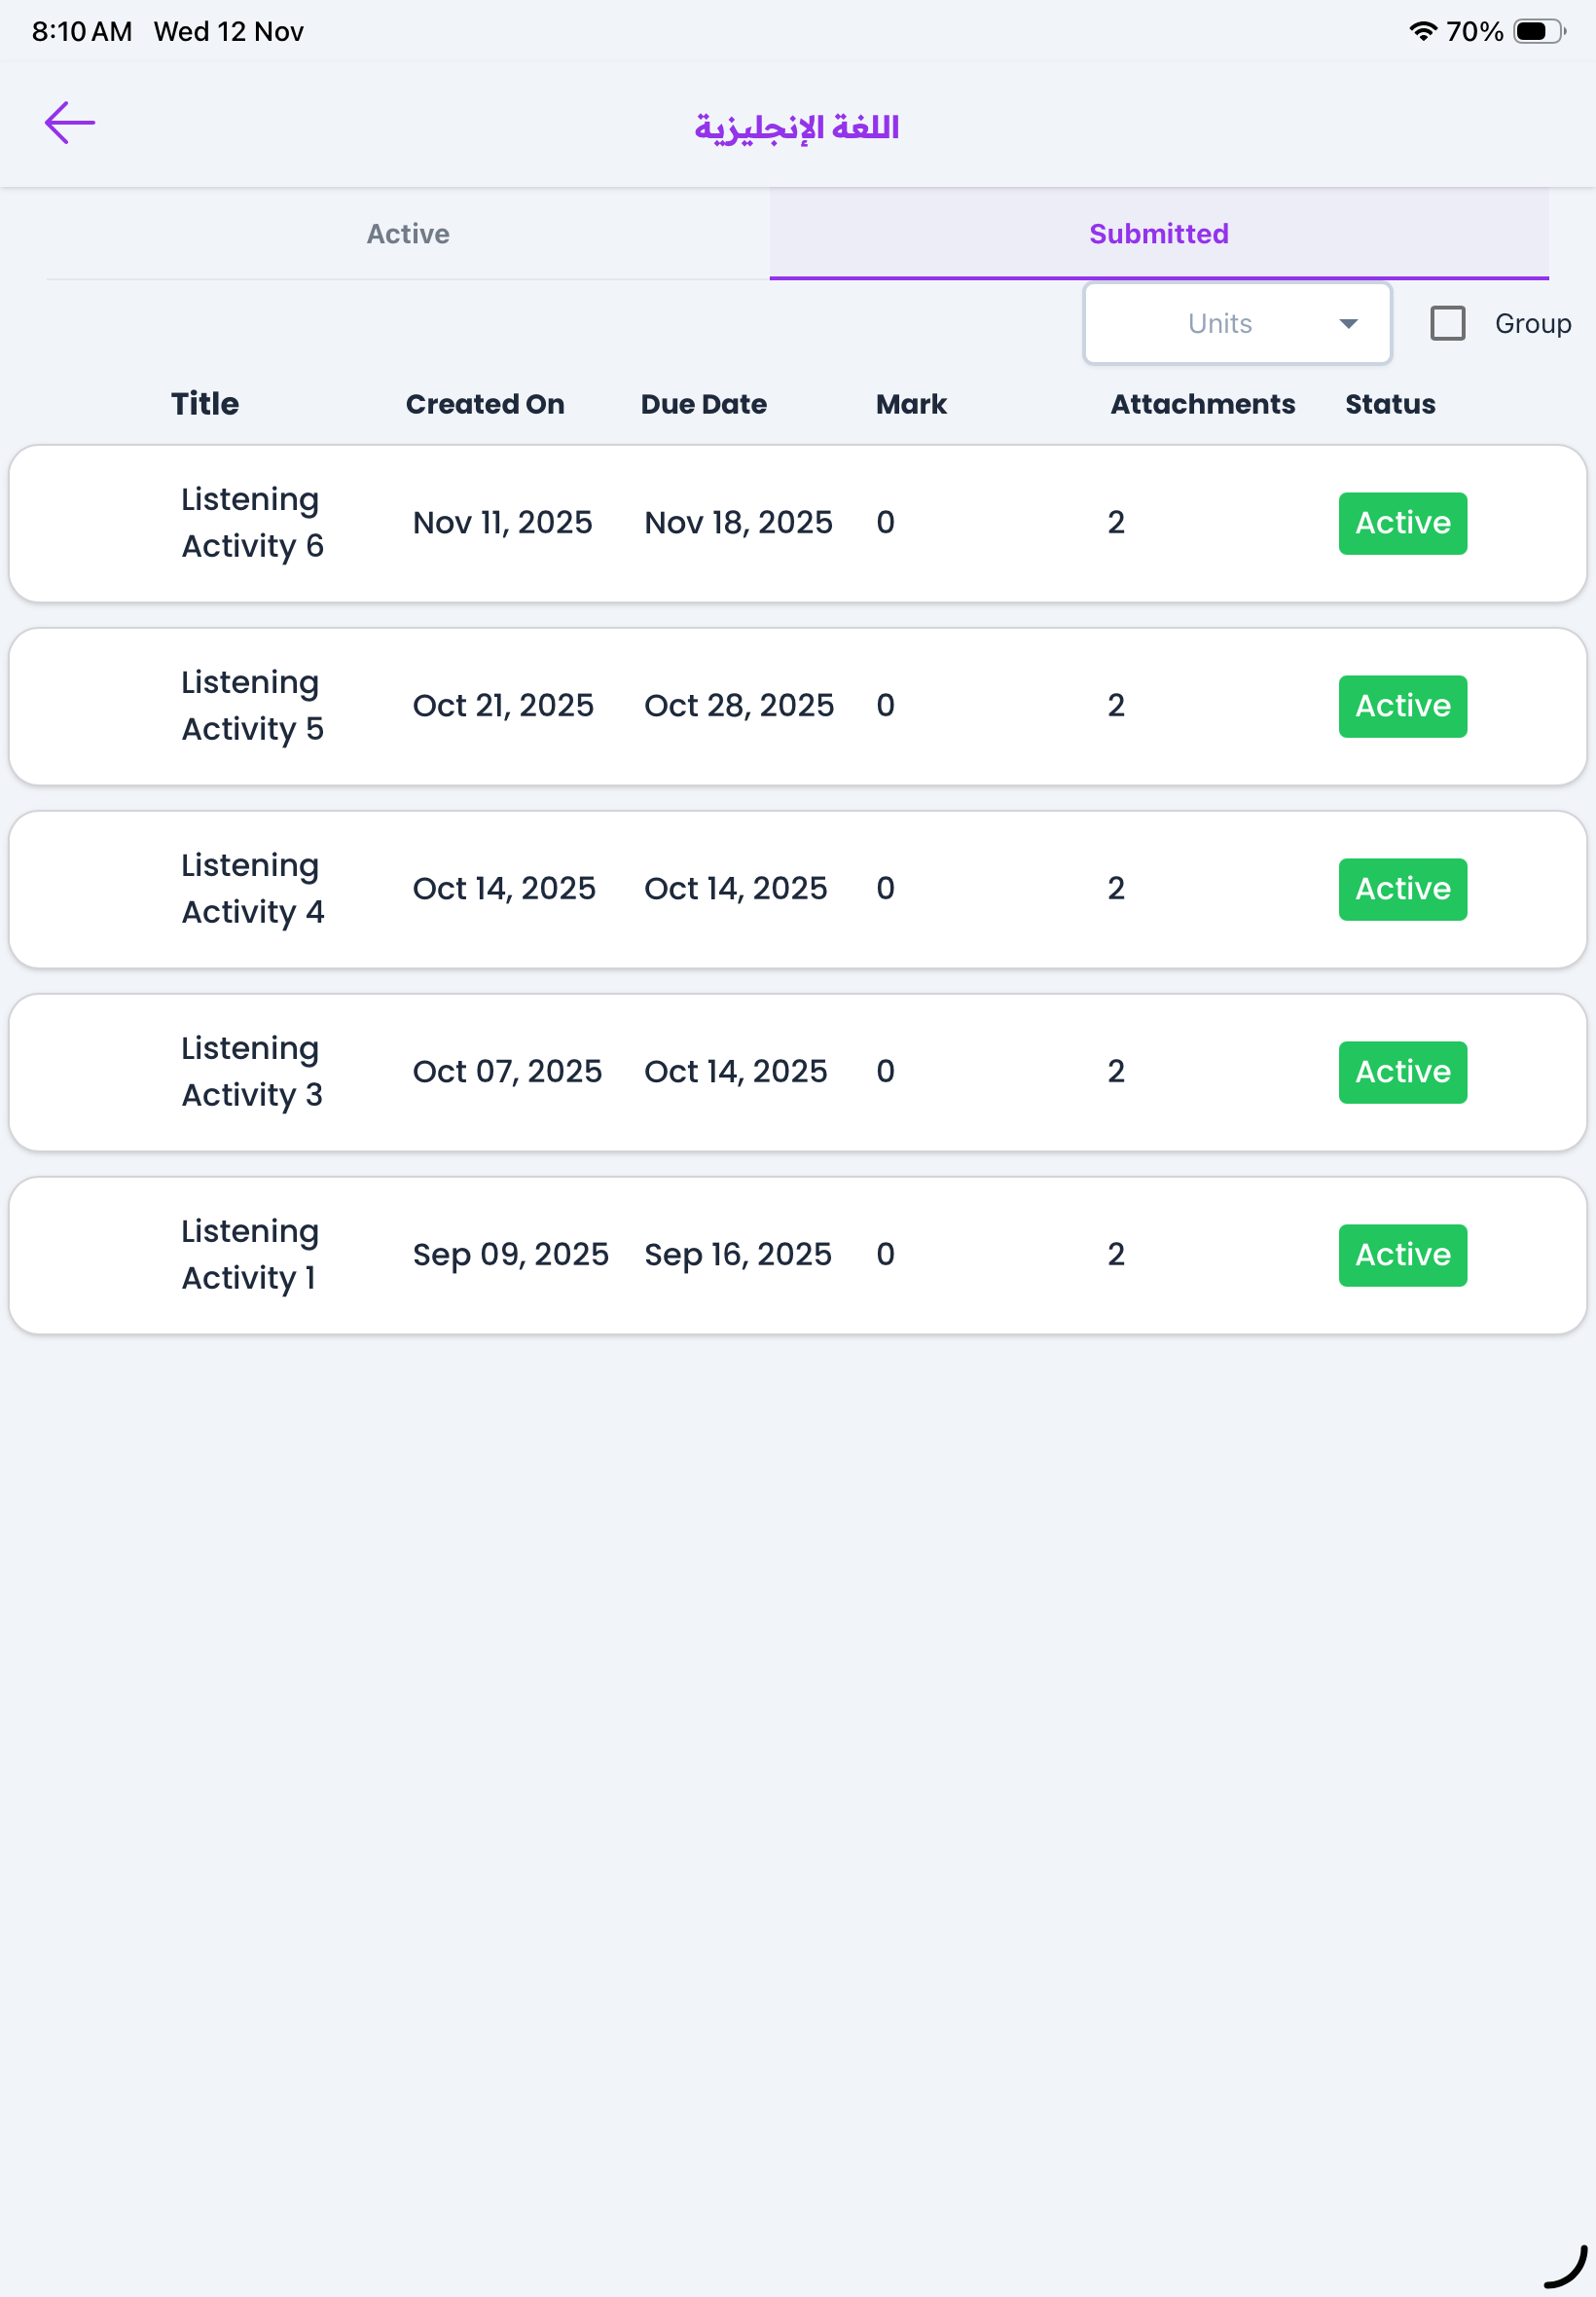Click the Created On column header
The width and height of the screenshot is (1596, 2297).
coord(485,404)
